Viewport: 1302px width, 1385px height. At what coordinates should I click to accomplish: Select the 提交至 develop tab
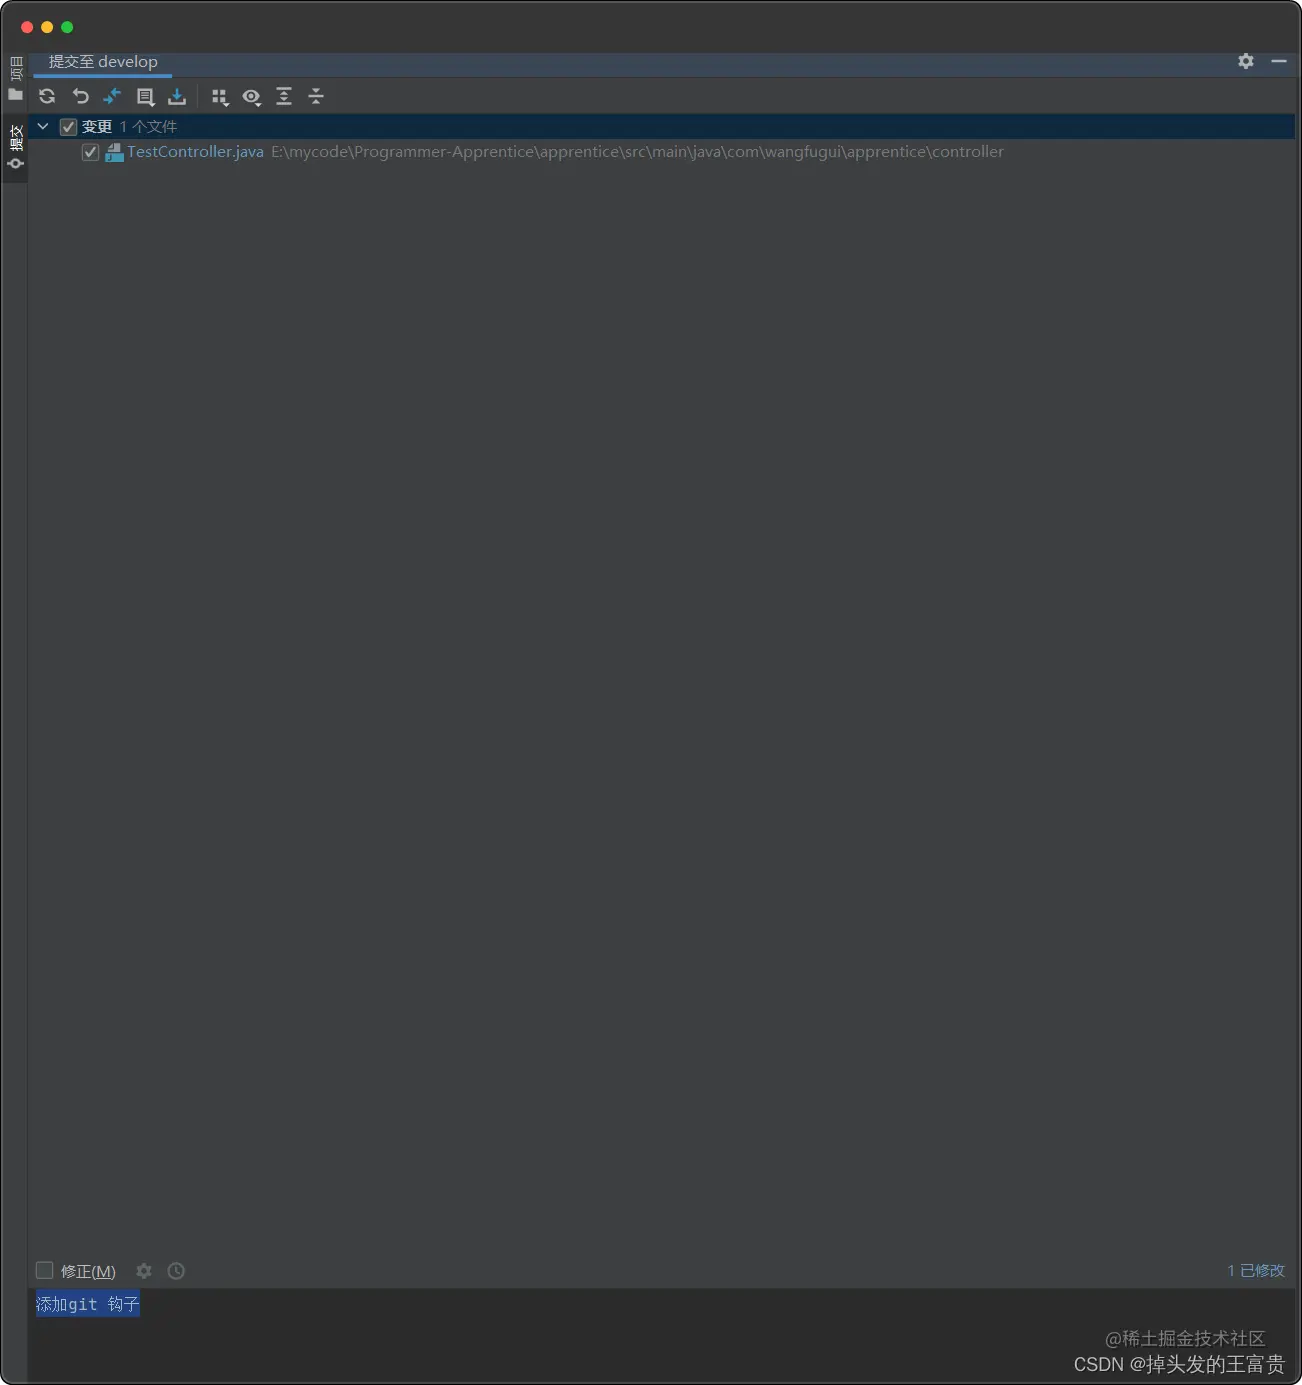coord(103,62)
